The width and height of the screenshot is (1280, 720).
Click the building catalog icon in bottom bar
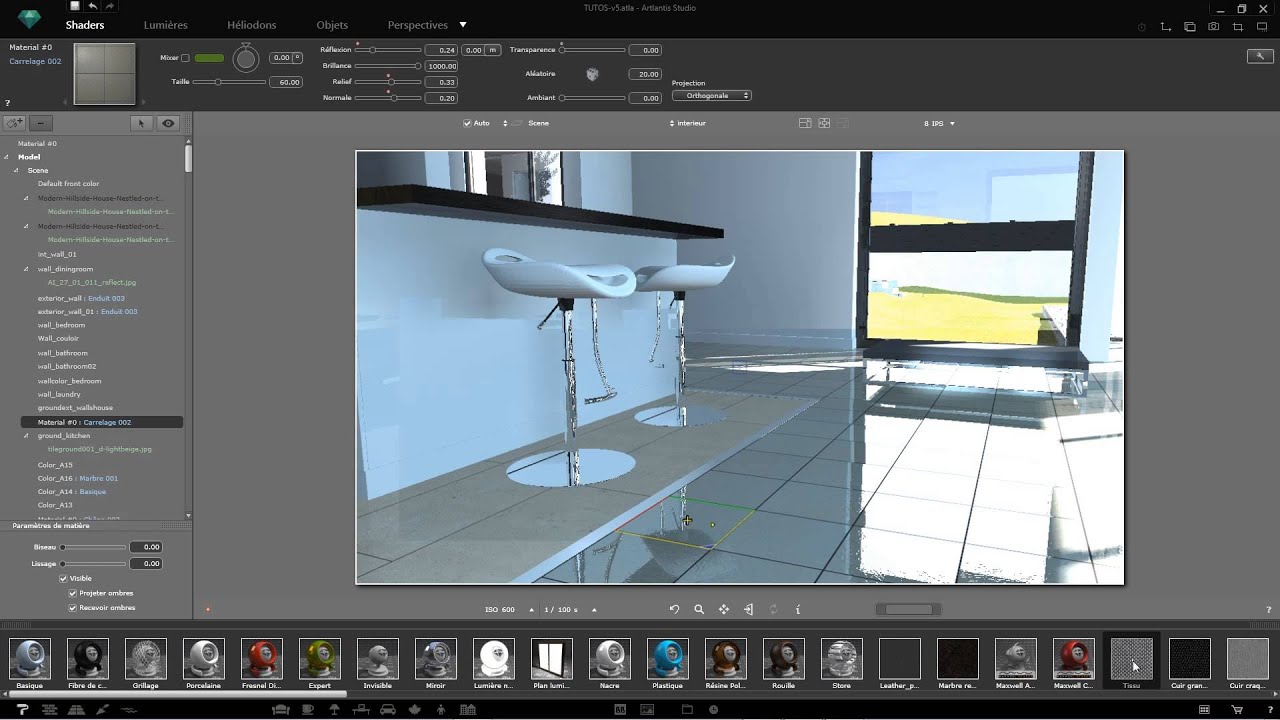coord(467,709)
